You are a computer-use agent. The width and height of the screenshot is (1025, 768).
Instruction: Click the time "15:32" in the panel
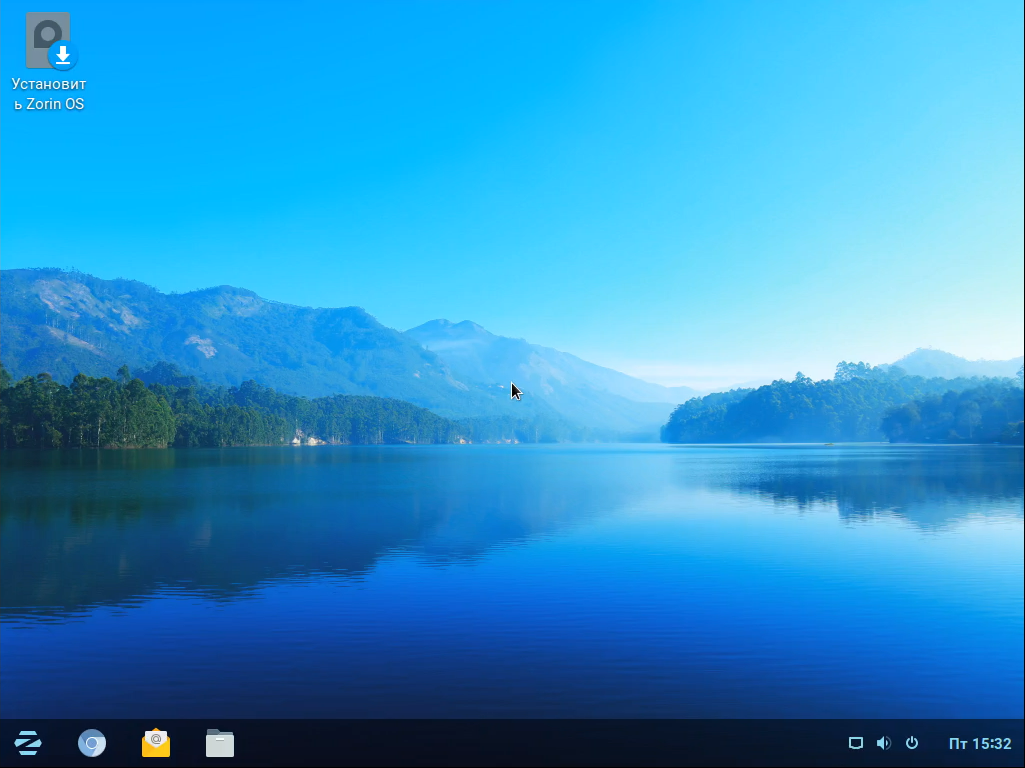point(992,743)
